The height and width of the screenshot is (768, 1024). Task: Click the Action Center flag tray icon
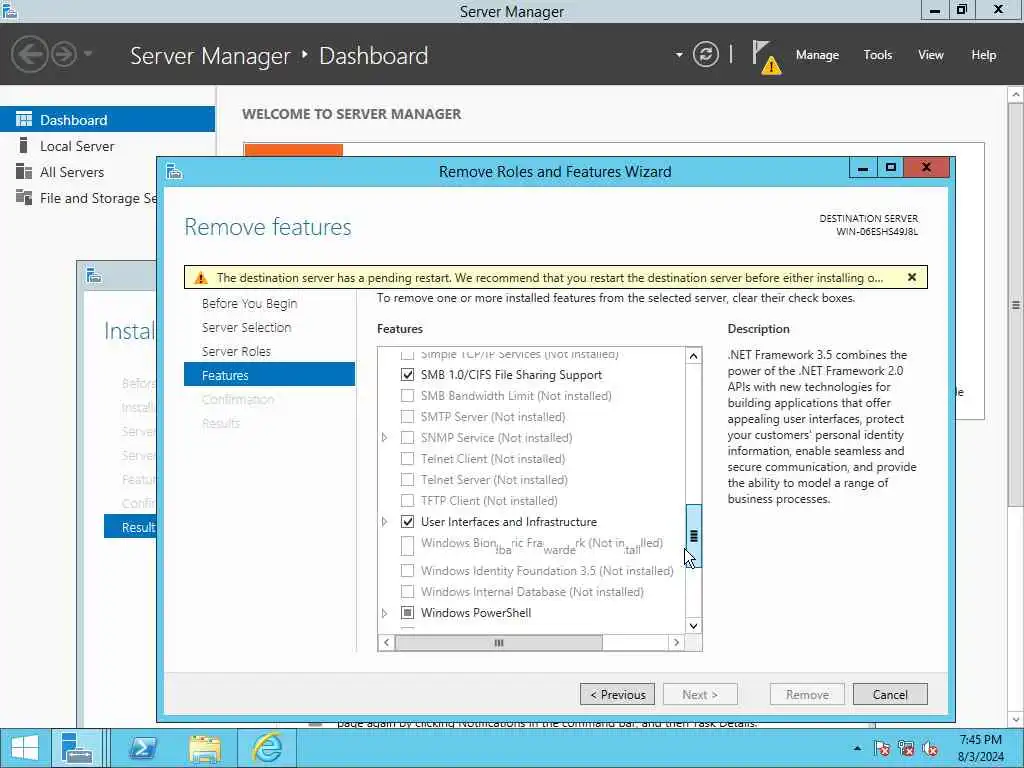882,748
